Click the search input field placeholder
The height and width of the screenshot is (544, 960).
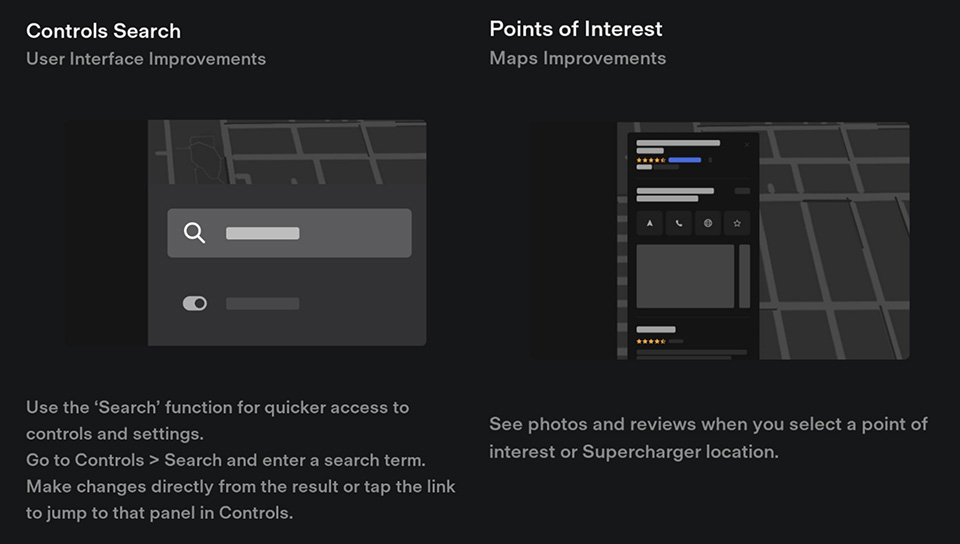click(x=263, y=233)
